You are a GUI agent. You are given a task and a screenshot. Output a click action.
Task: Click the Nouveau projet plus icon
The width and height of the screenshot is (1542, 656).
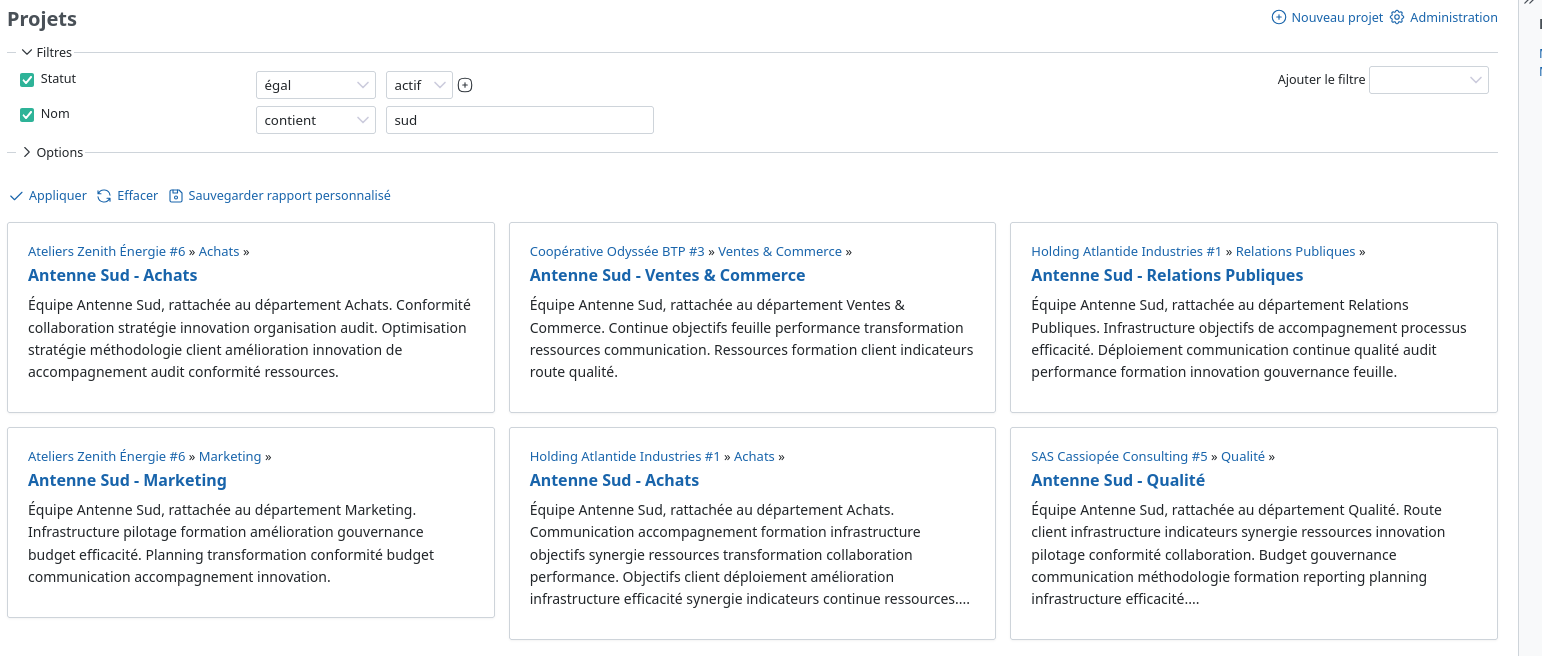tap(1278, 17)
